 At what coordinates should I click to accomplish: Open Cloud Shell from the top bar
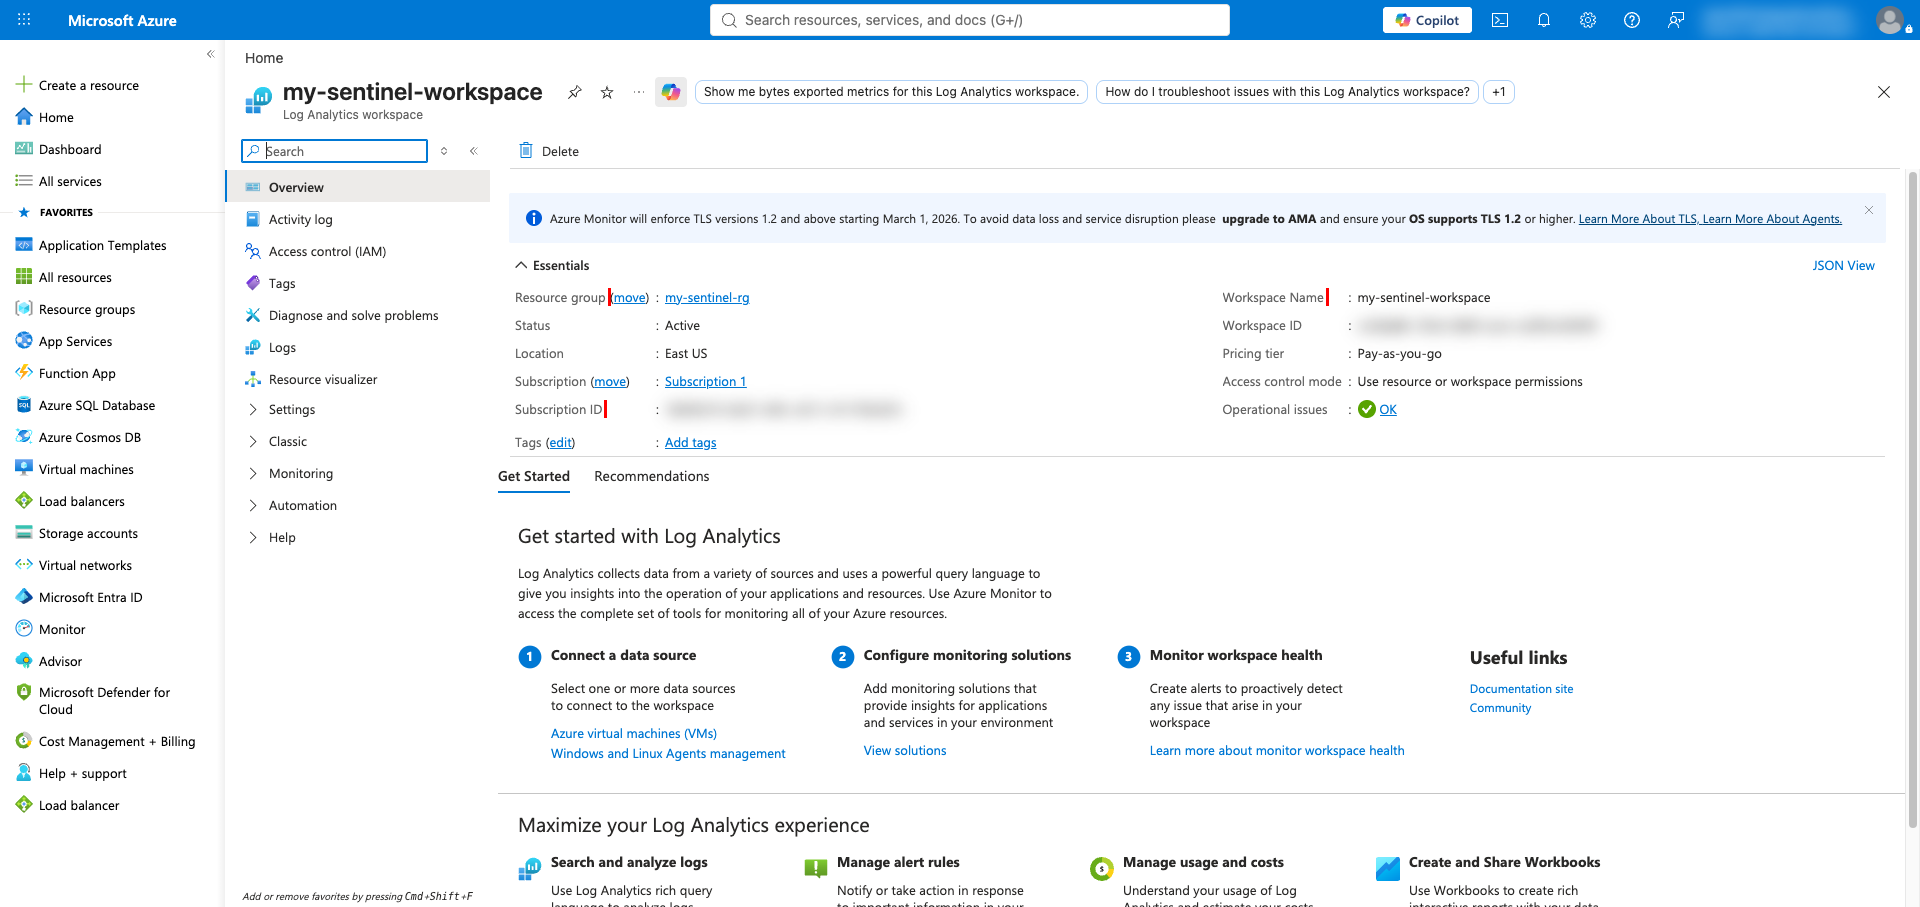click(x=1500, y=20)
